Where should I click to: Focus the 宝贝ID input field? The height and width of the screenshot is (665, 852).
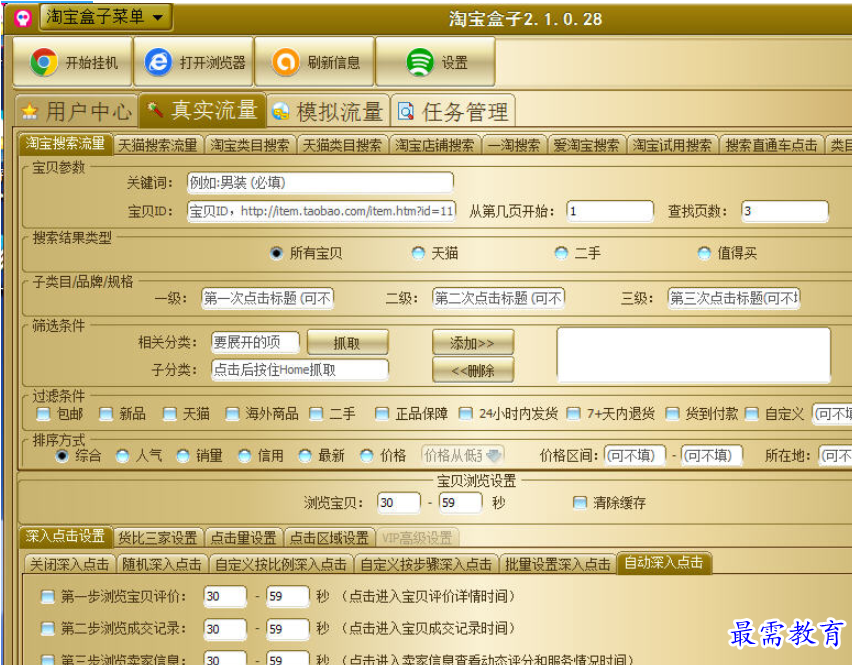tap(321, 211)
